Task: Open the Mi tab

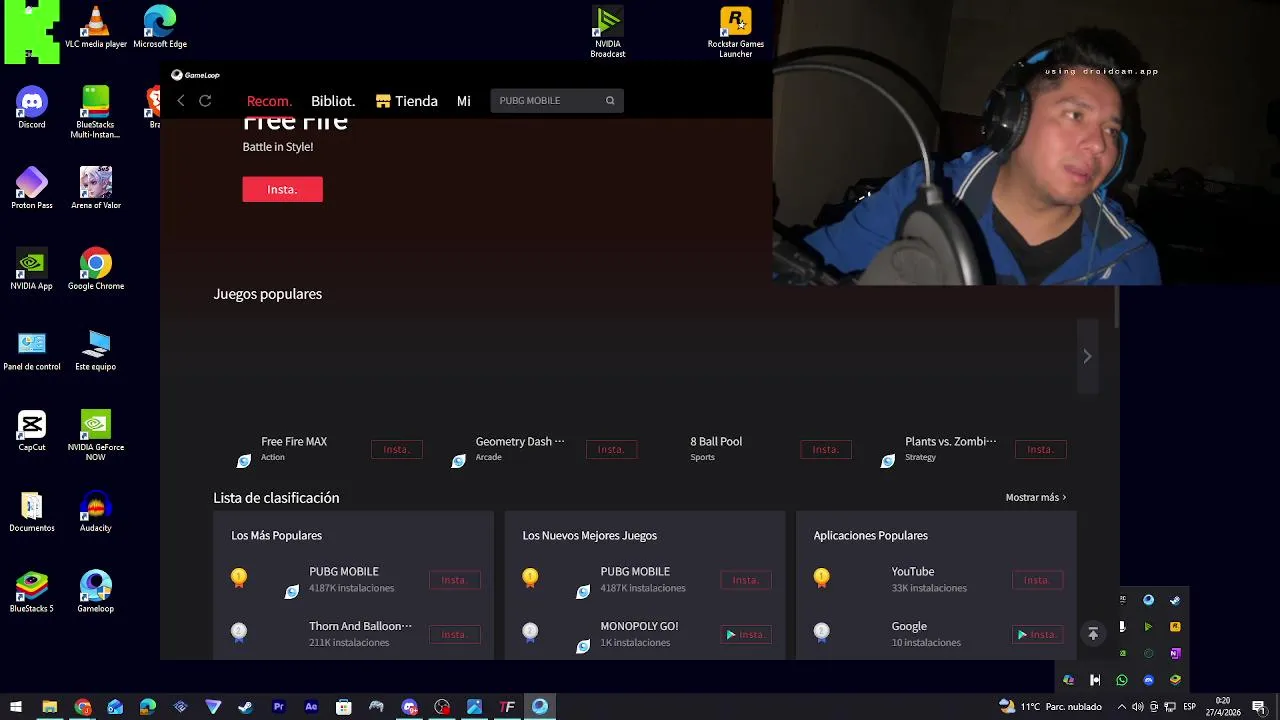Action: (x=464, y=101)
